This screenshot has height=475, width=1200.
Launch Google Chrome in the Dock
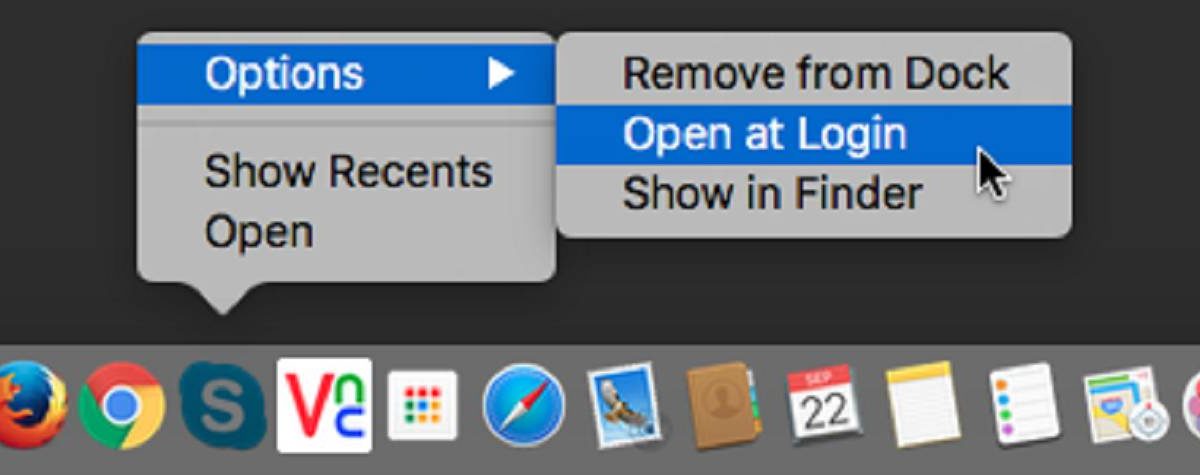click(x=122, y=405)
